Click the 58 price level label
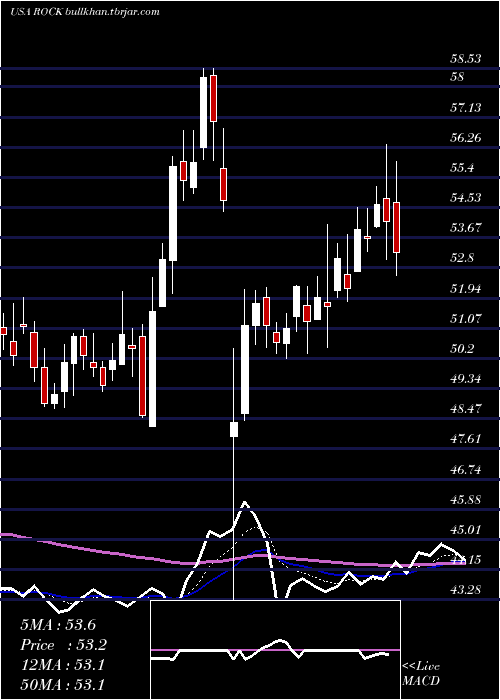Screen dimensions: 500x700 [457, 77]
